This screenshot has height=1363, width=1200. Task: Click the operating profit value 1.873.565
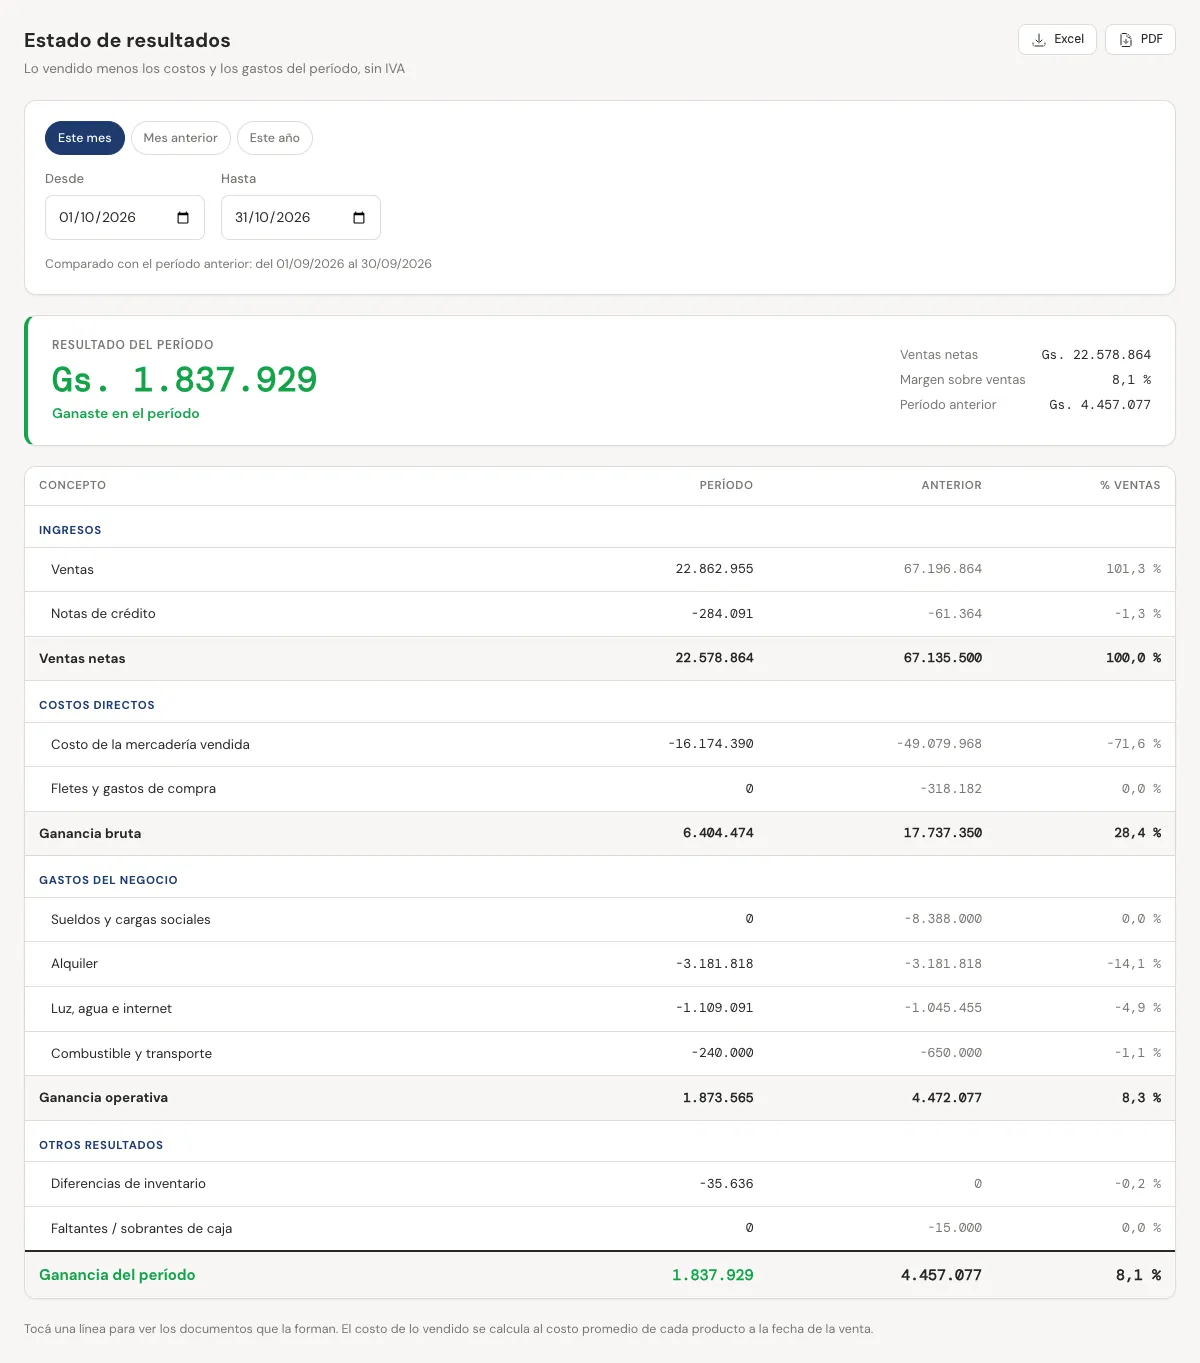coord(718,1098)
